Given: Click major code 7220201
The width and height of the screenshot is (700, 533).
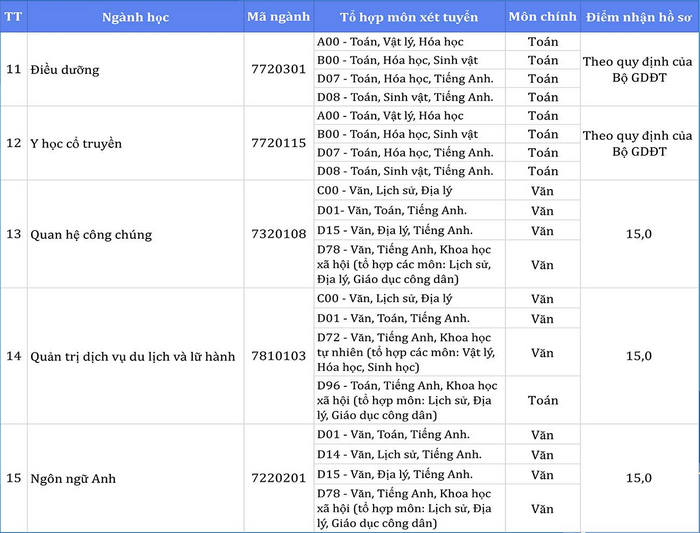Looking at the screenshot, I should pos(279,478).
